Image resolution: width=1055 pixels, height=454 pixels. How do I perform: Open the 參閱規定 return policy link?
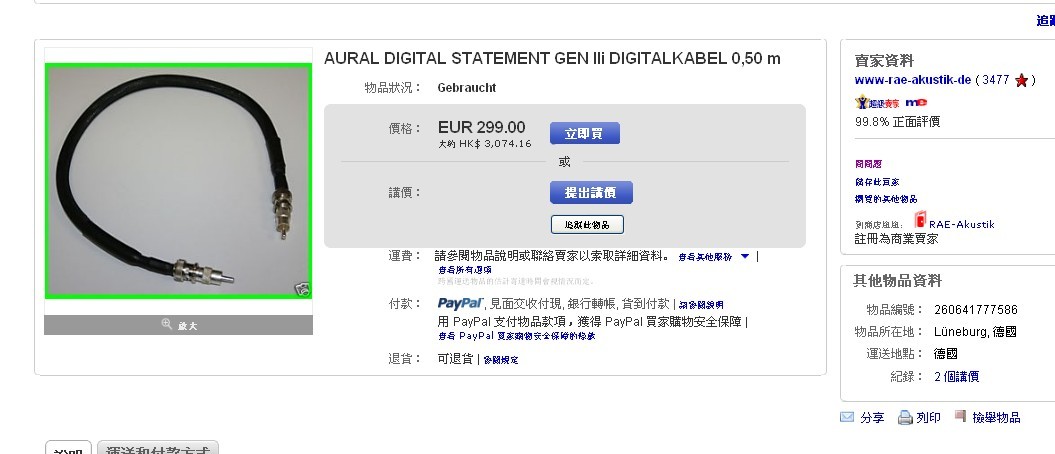tap(501, 360)
